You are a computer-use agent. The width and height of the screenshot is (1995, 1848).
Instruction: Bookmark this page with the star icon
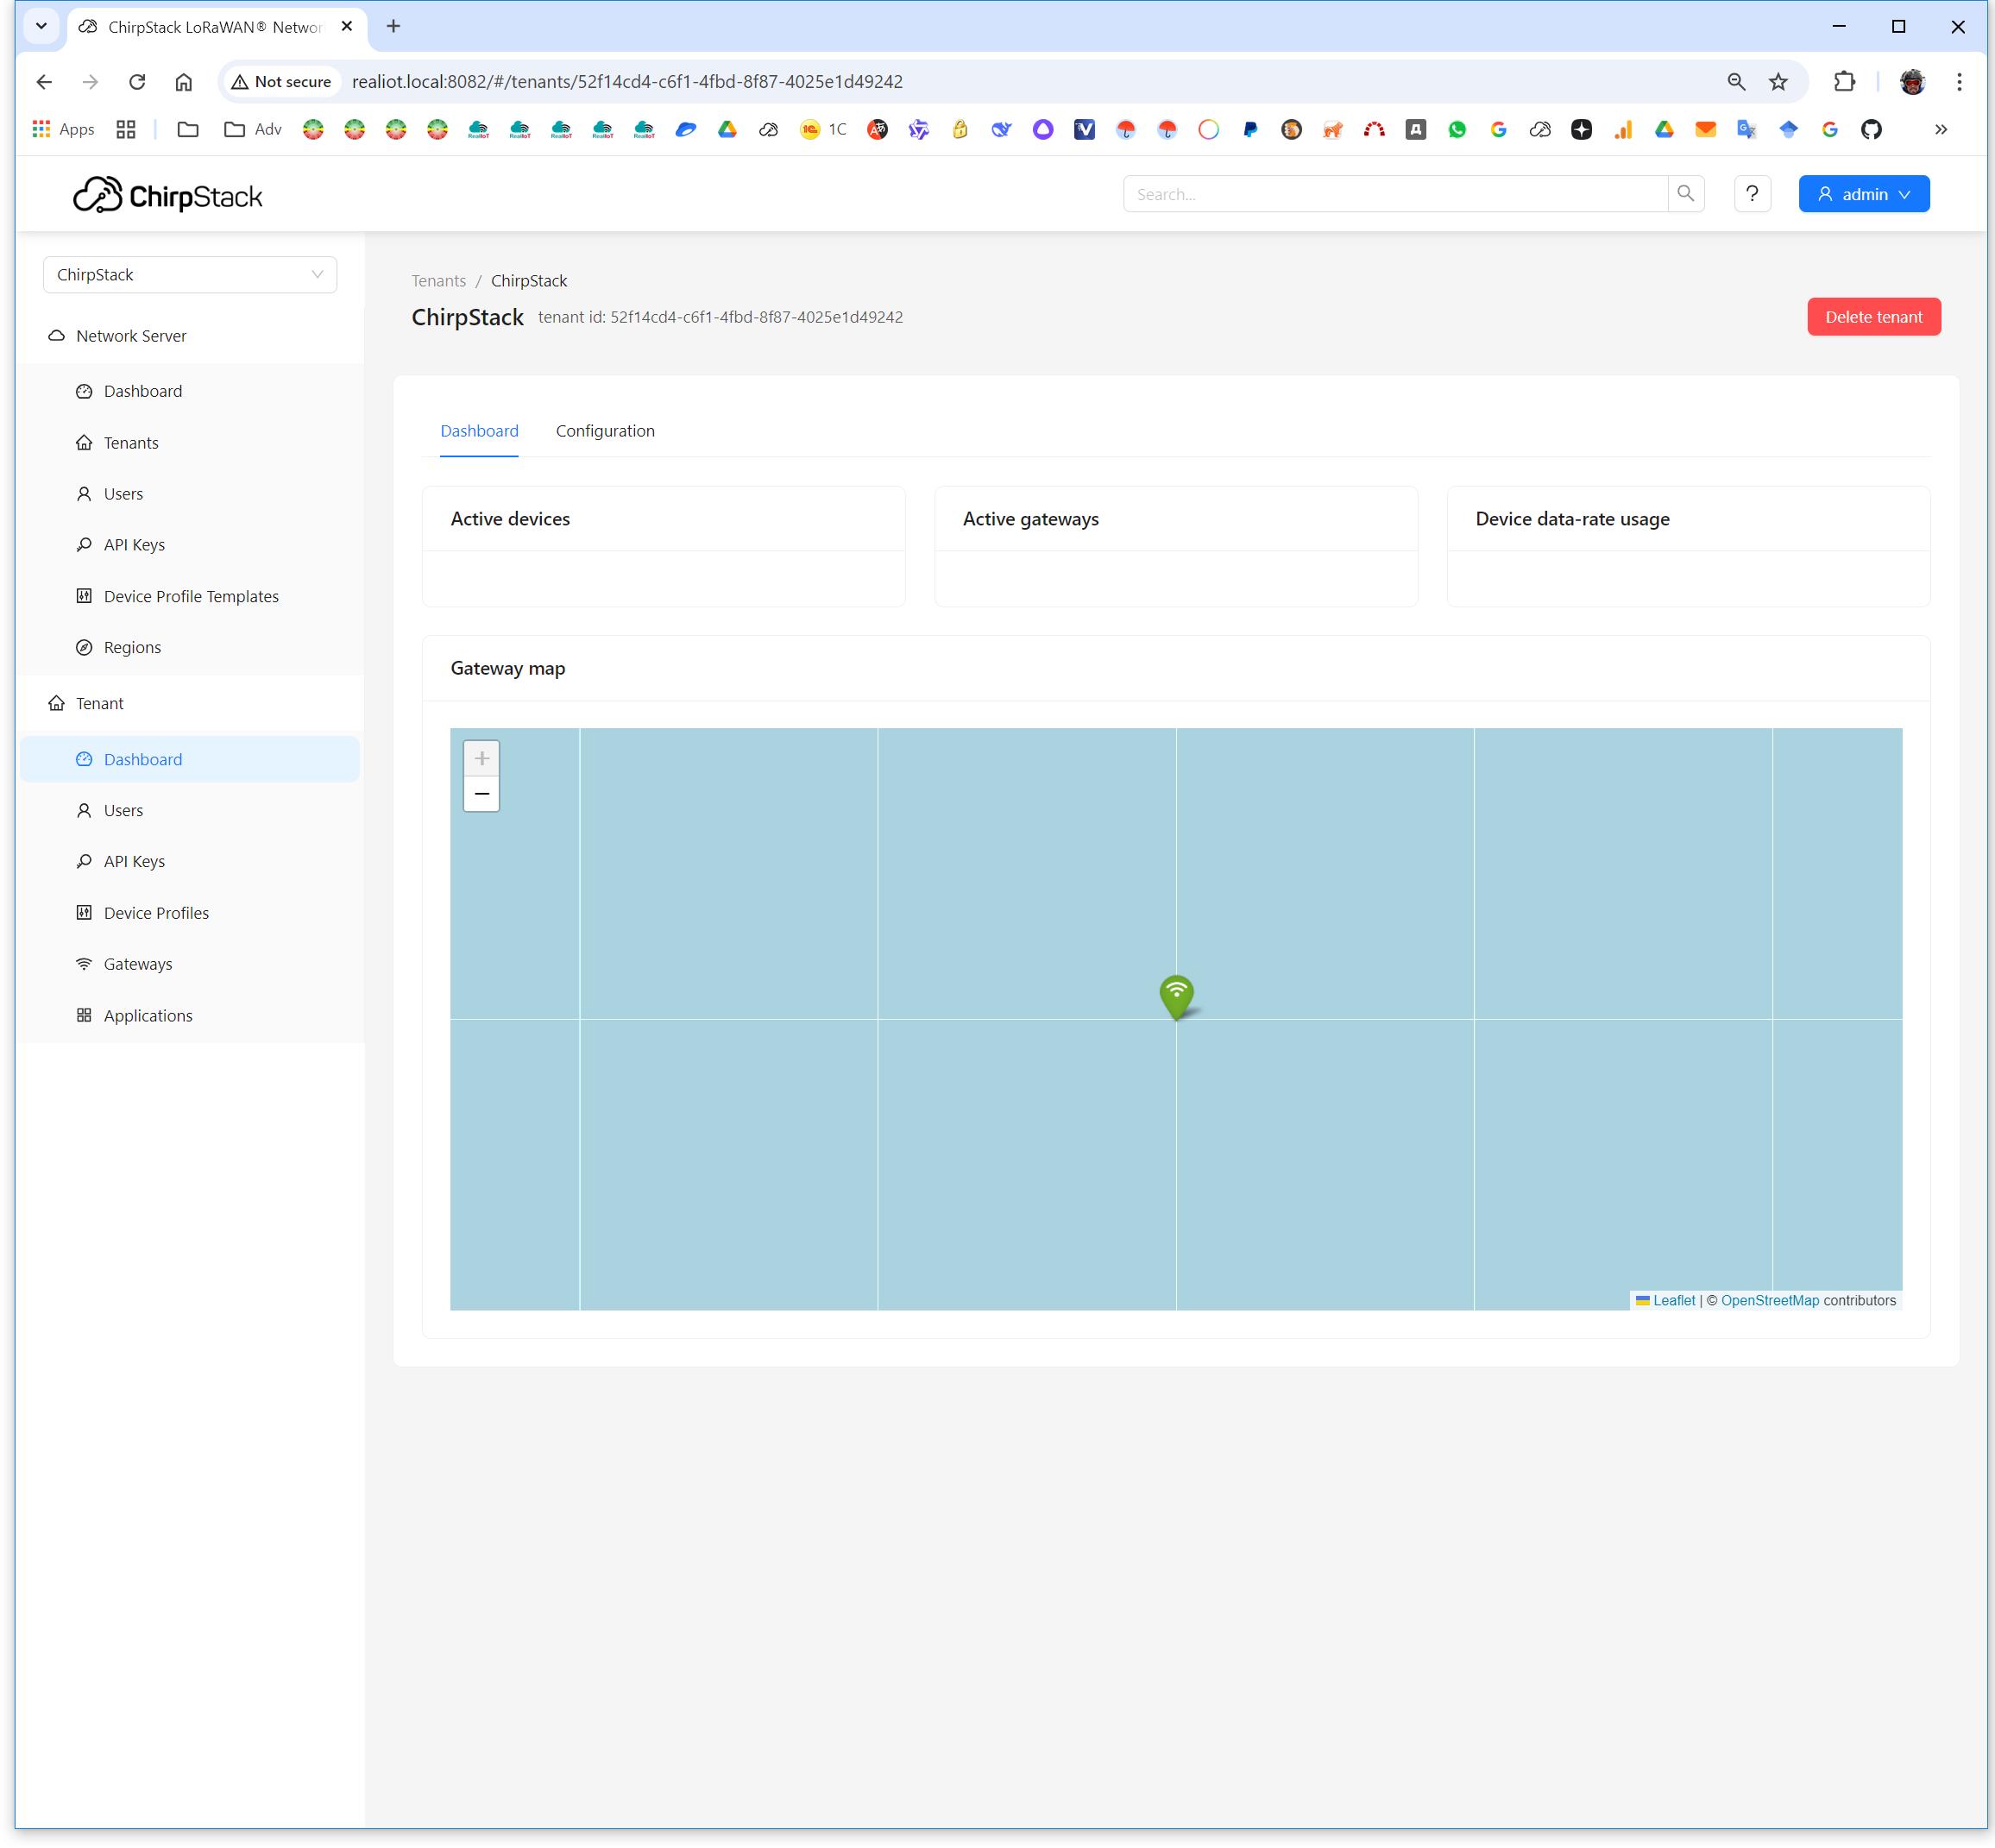[x=1778, y=82]
